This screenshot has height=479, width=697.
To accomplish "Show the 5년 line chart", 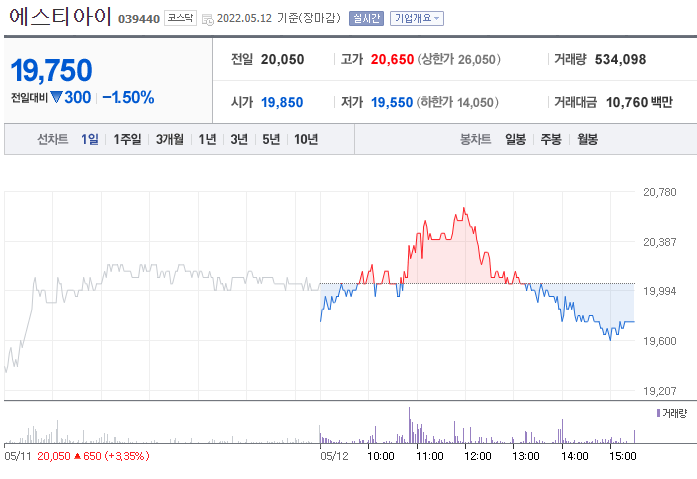I will coord(271,140).
